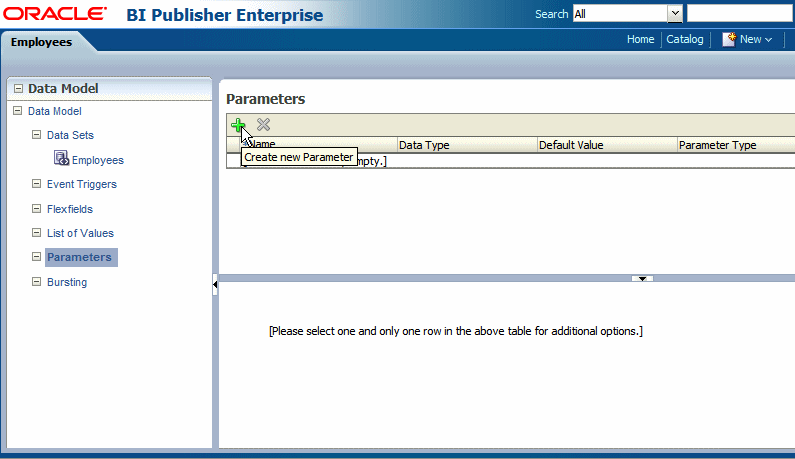Select the List of Values node

coord(80,233)
